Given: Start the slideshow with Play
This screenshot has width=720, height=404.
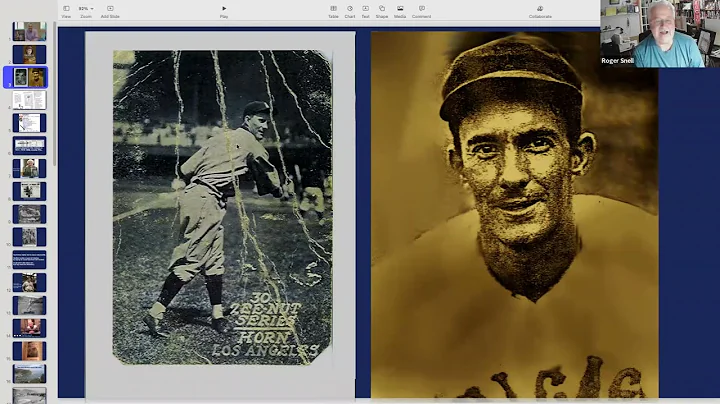Looking at the screenshot, I should [x=224, y=11].
